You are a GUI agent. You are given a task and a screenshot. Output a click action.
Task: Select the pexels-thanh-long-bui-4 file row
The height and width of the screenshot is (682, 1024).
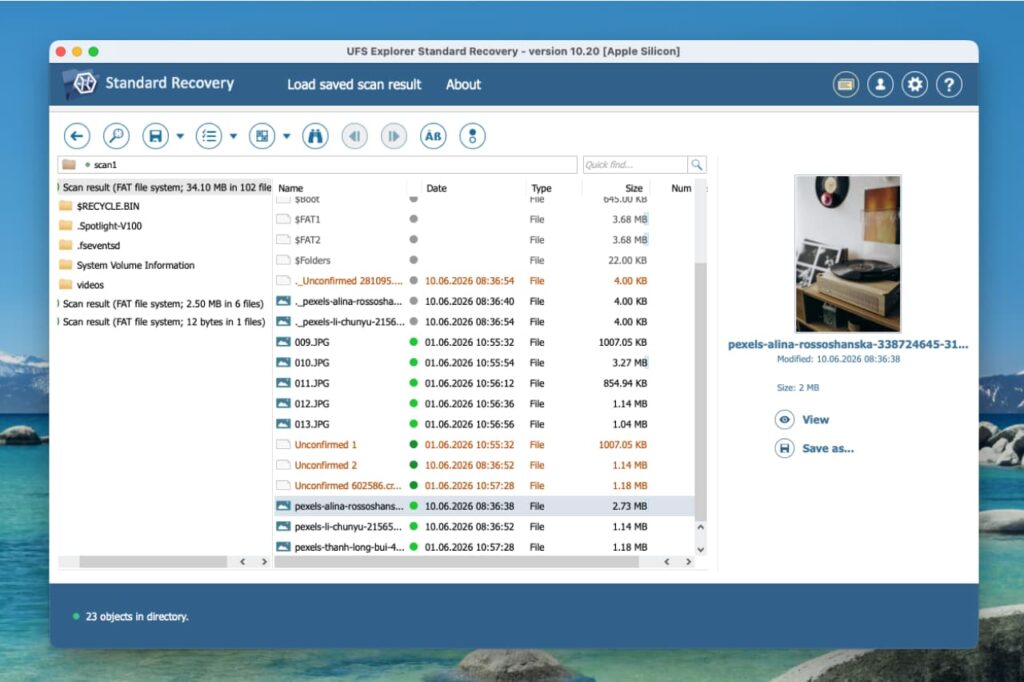pyautogui.click(x=484, y=547)
